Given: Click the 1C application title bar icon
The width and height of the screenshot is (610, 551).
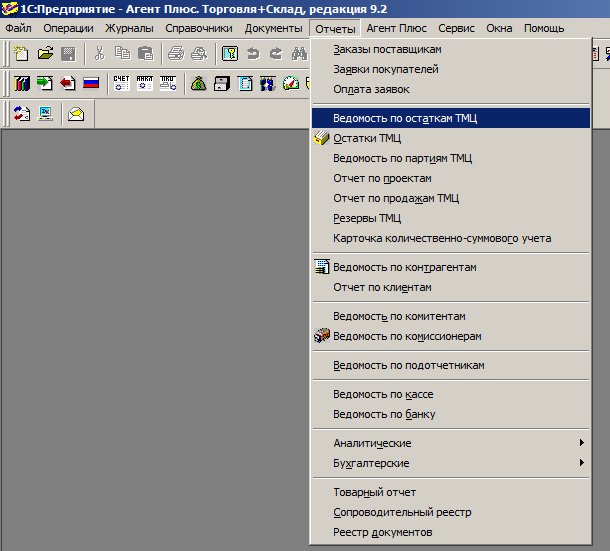Looking at the screenshot, I should tap(9, 9).
